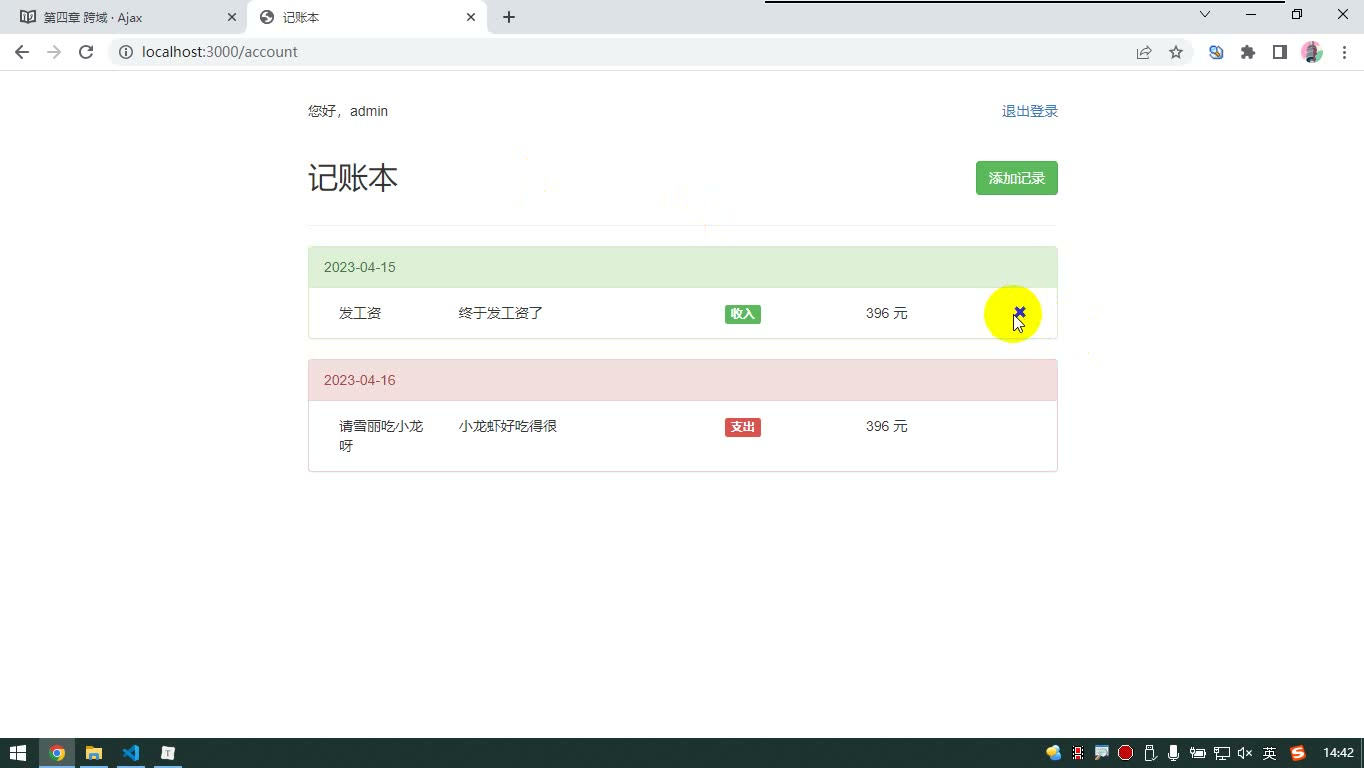View site information icon beside the URL
The width and height of the screenshot is (1364, 768).
tap(126, 52)
